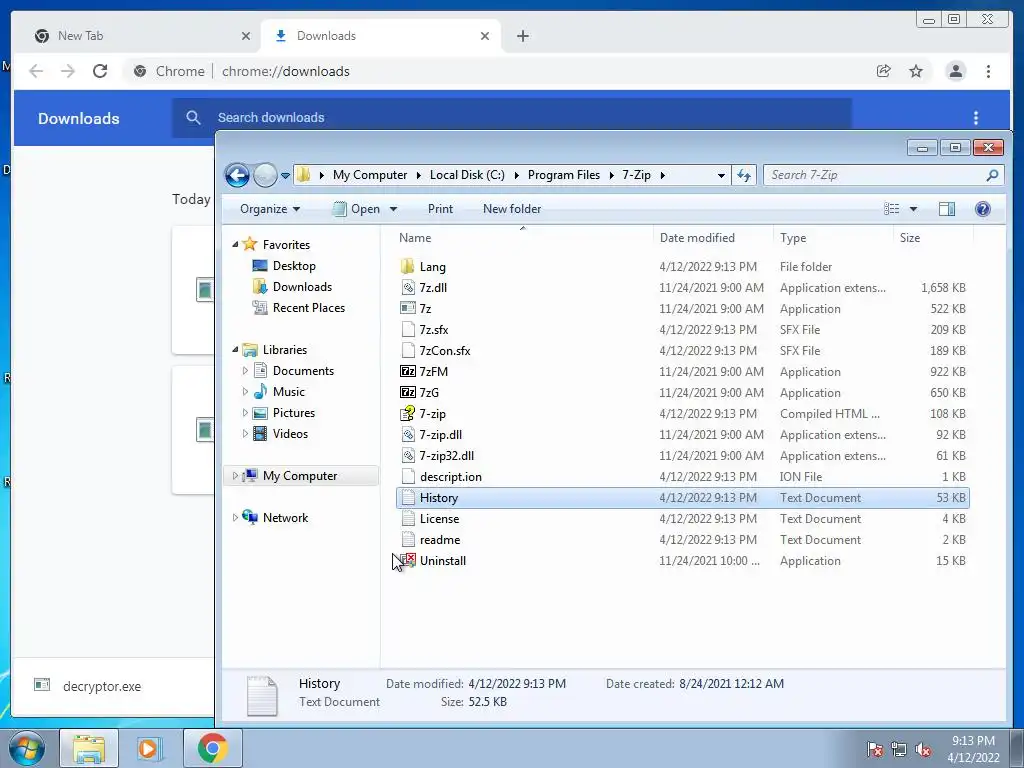This screenshot has width=1024, height=768.
Task: Expand the Pictures library node
Action: pos(245,413)
